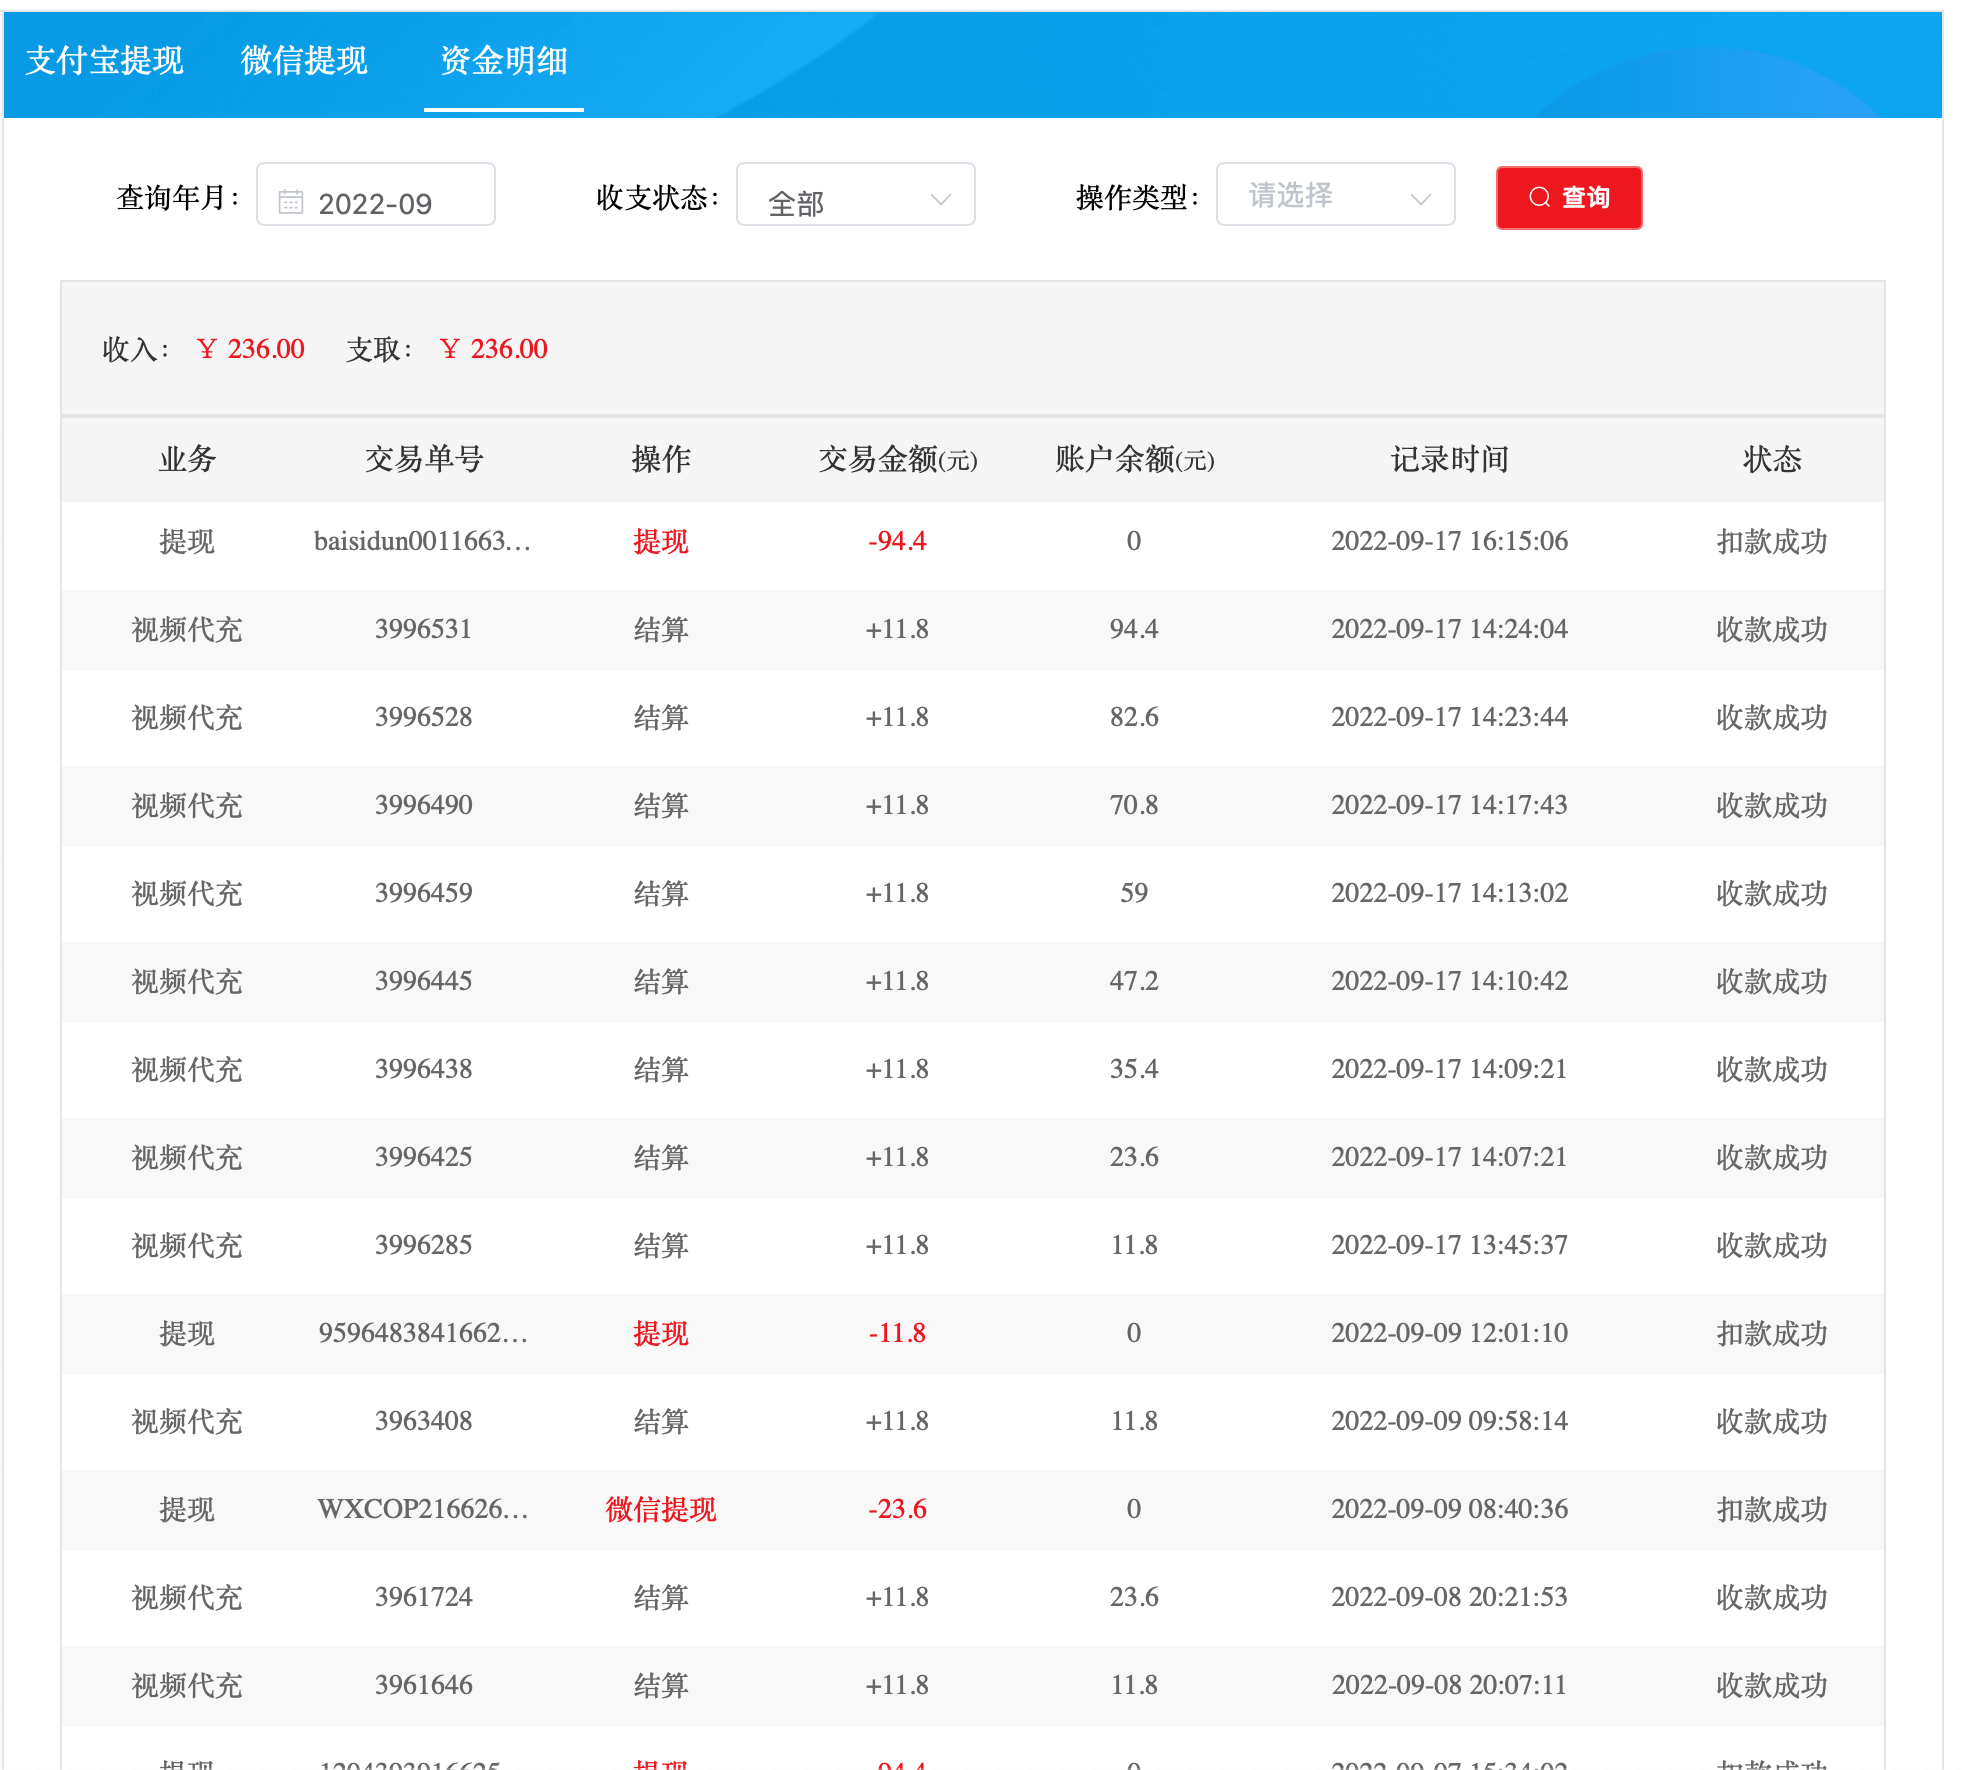Click order number WXCOP216626…
The height and width of the screenshot is (1770, 1962).
click(x=423, y=1509)
